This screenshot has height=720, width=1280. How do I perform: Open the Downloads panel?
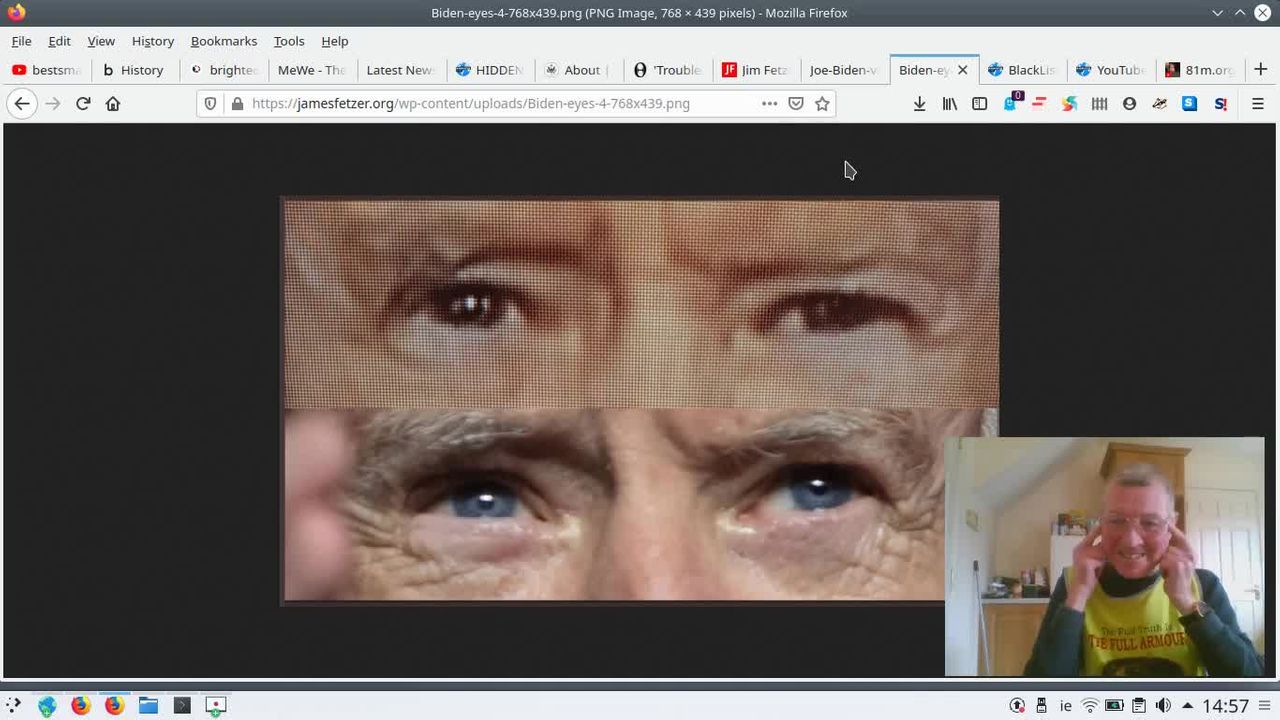click(919, 103)
